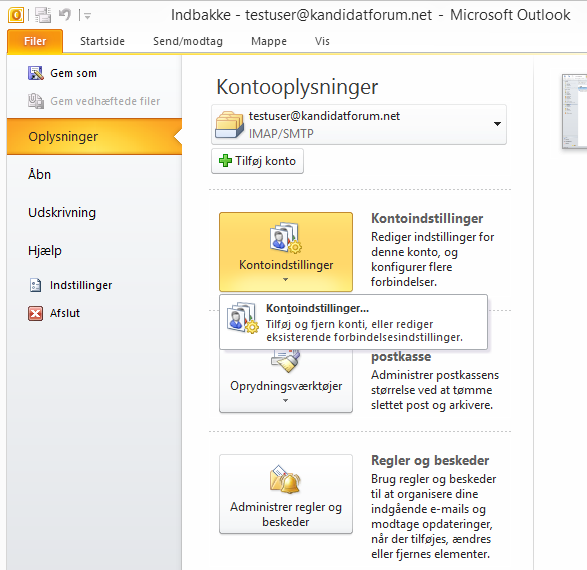
Task: Open the Send/modtag ribbon tab
Action: click(x=188, y=41)
